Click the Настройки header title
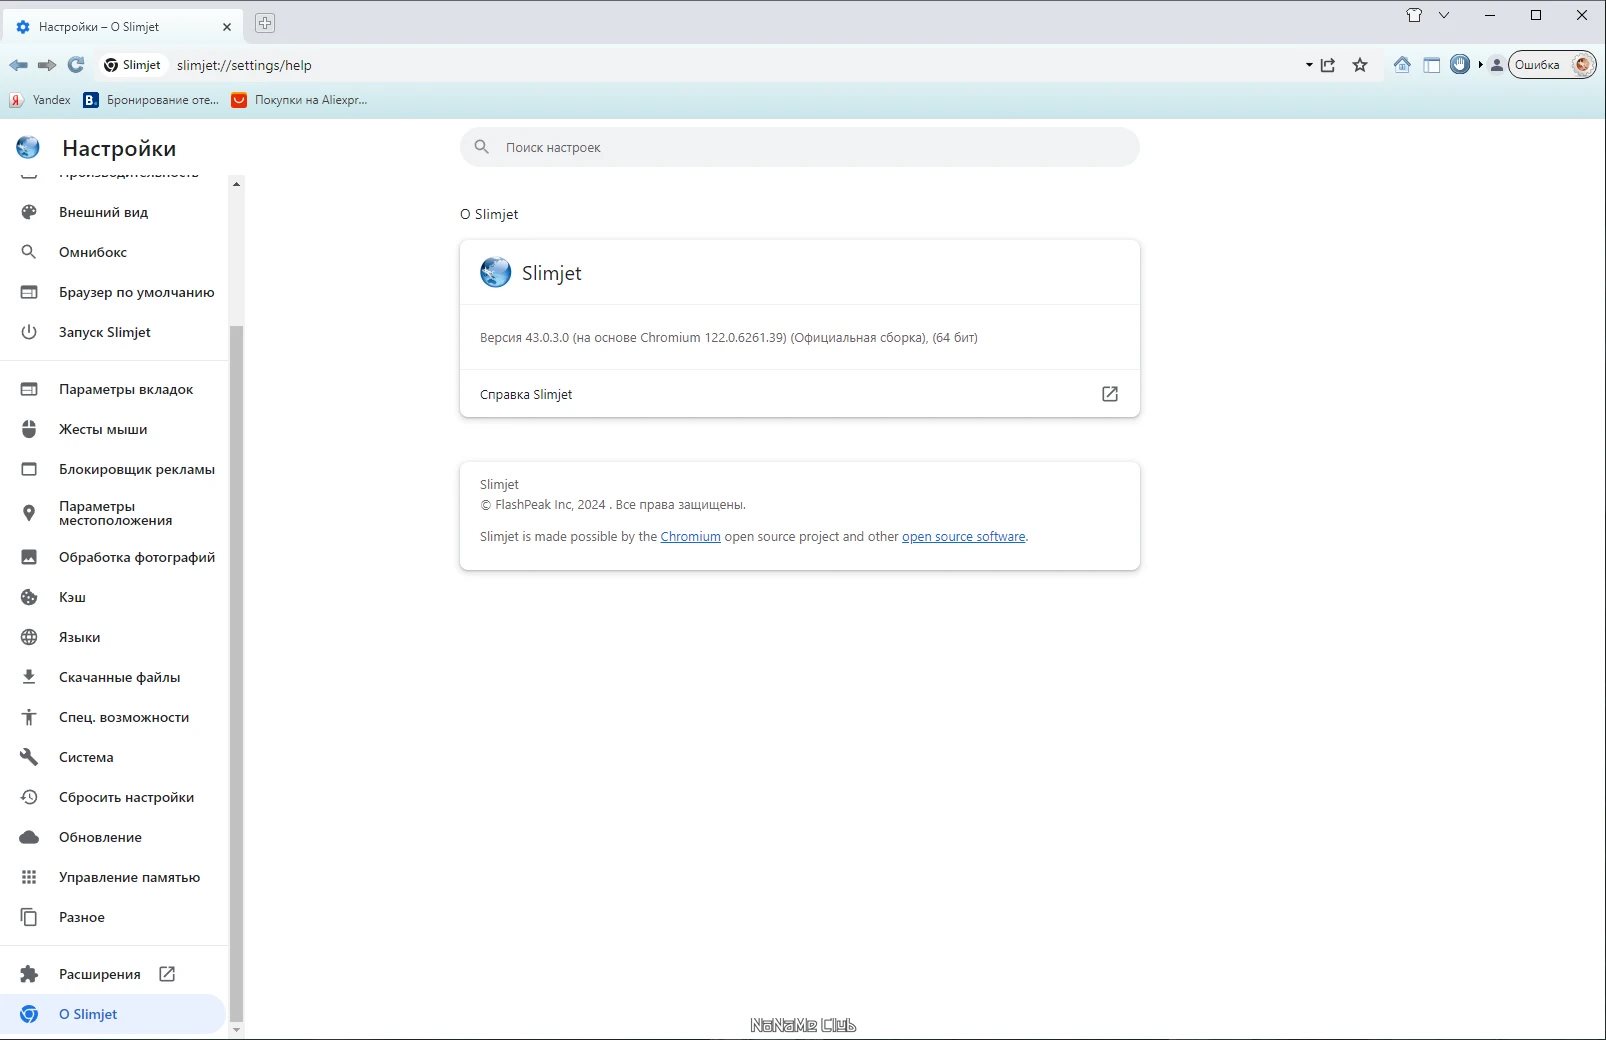The image size is (1606, 1040). click(119, 148)
